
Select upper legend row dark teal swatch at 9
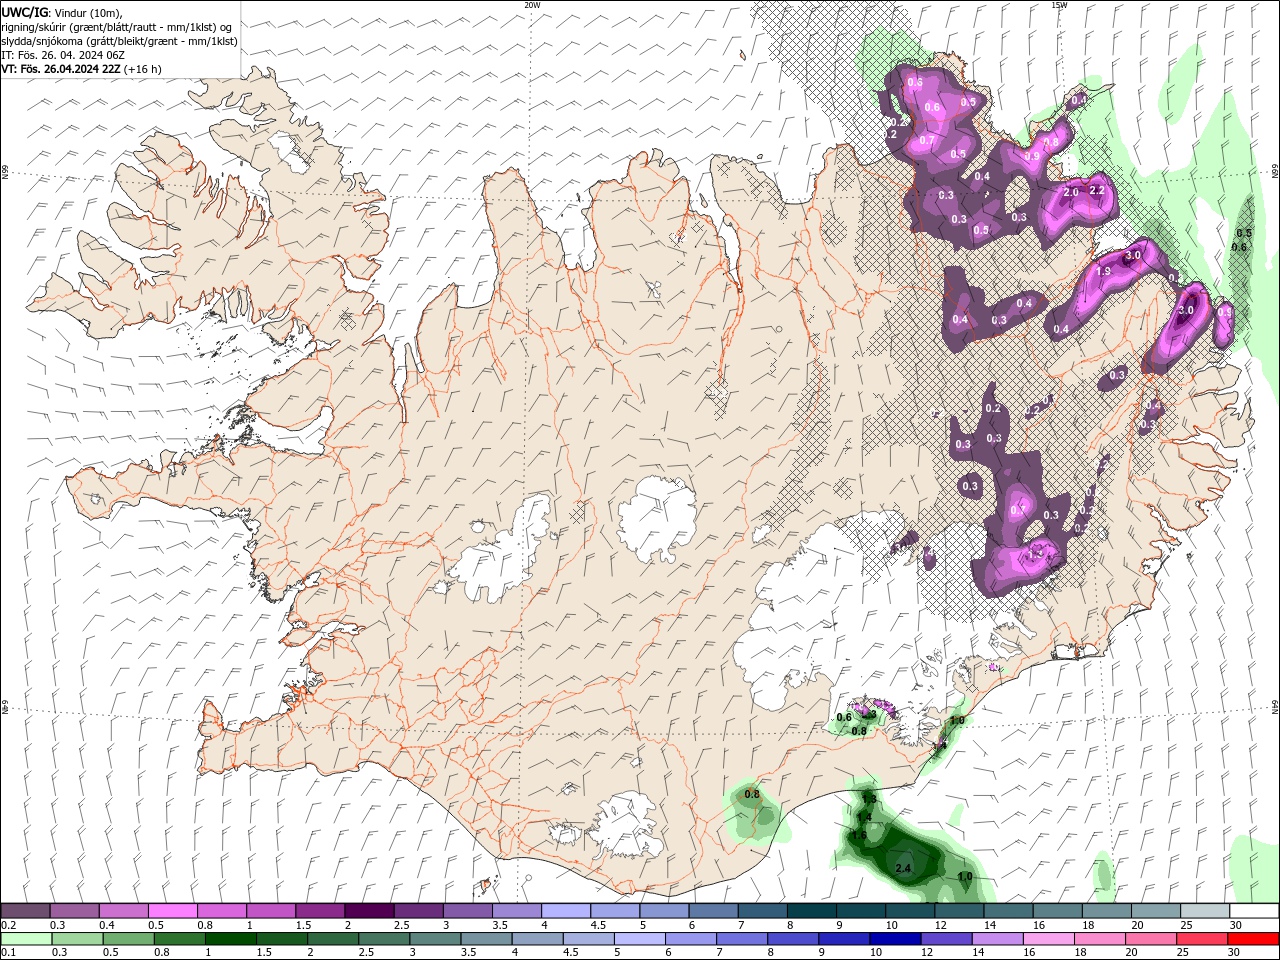pos(860,910)
